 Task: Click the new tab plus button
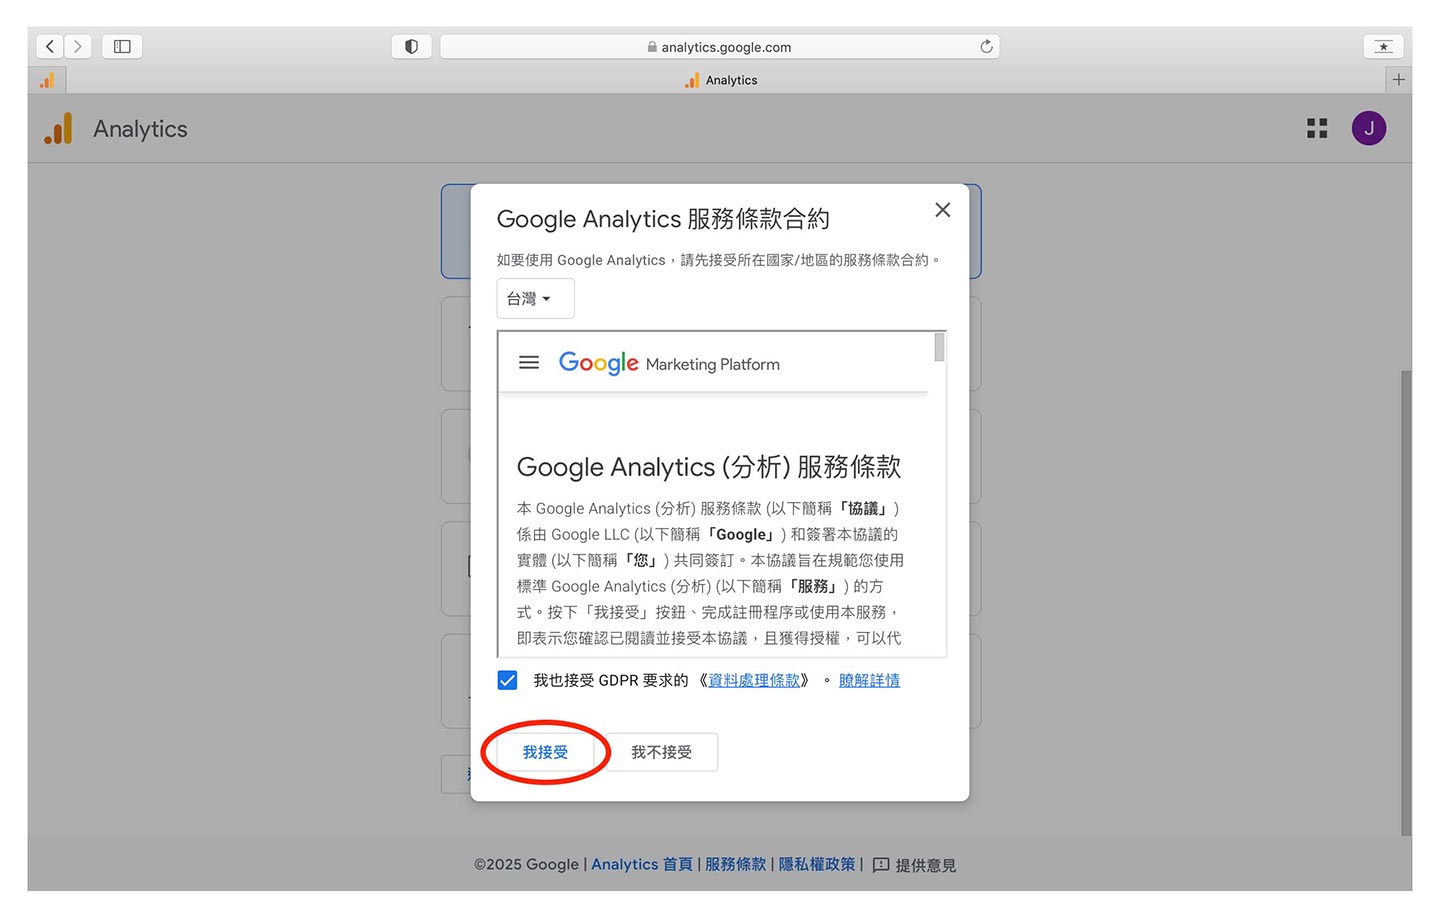click(1398, 80)
